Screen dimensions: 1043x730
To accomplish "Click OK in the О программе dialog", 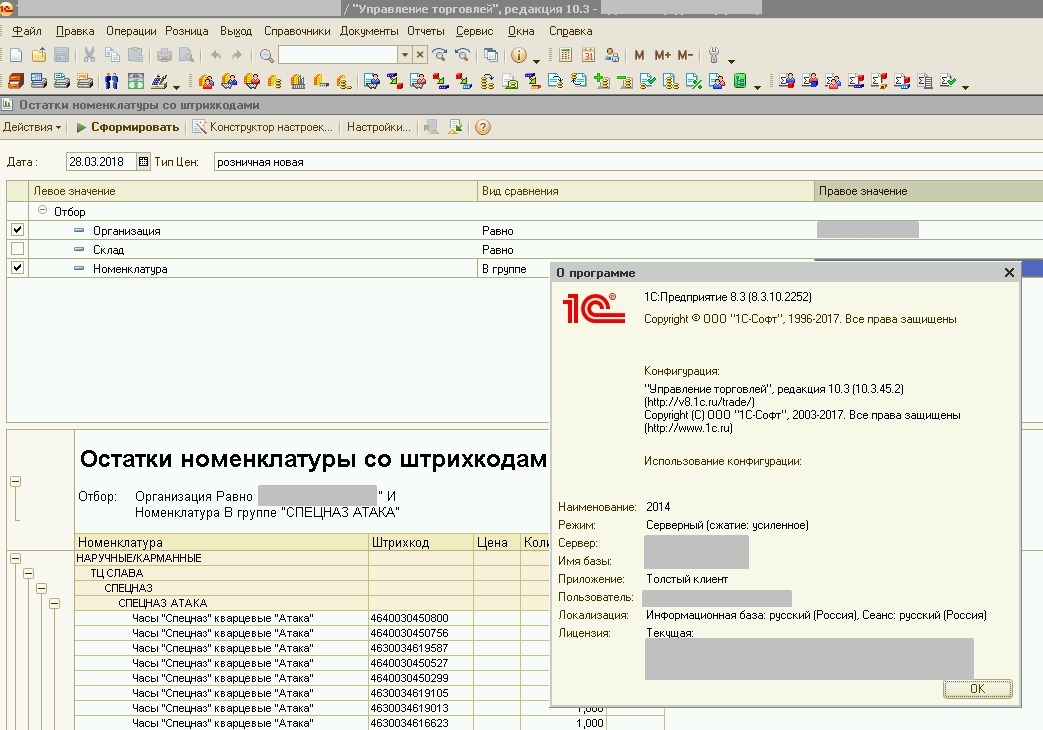I will (977, 689).
